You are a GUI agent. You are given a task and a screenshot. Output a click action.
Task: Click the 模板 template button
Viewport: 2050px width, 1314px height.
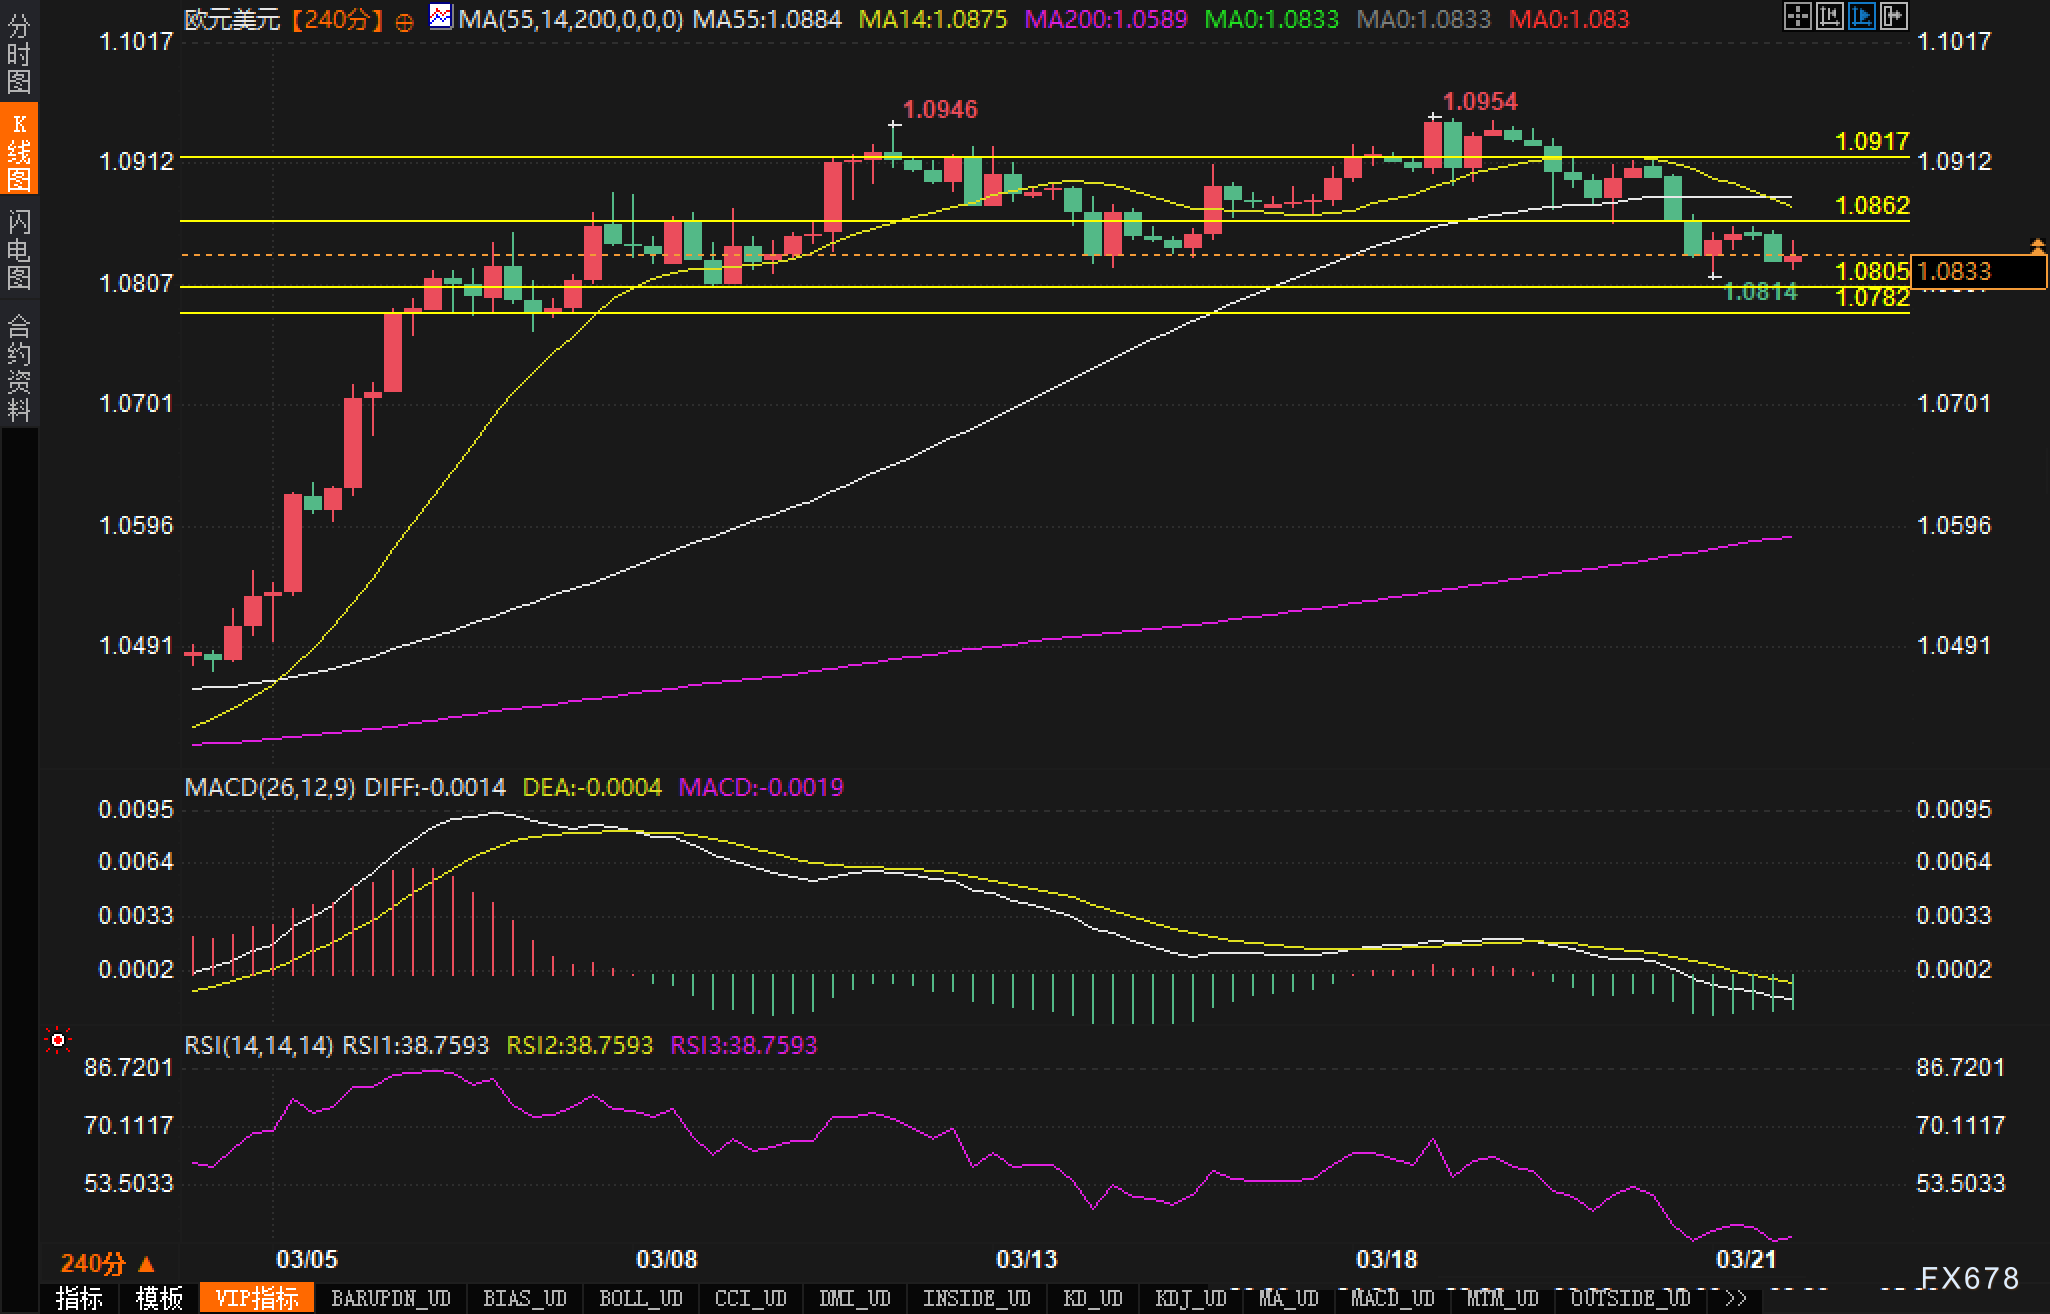click(x=160, y=1299)
